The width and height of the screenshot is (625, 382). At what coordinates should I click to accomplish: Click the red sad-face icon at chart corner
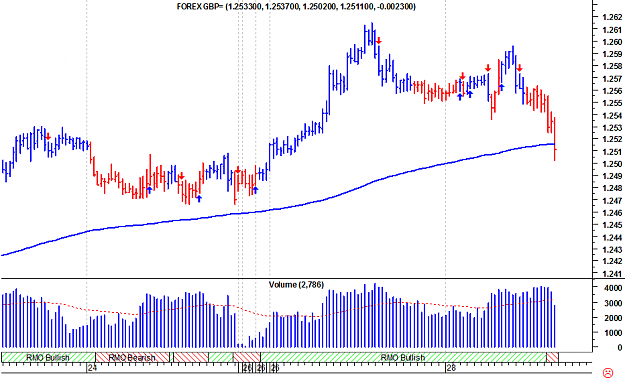[x=607, y=373]
